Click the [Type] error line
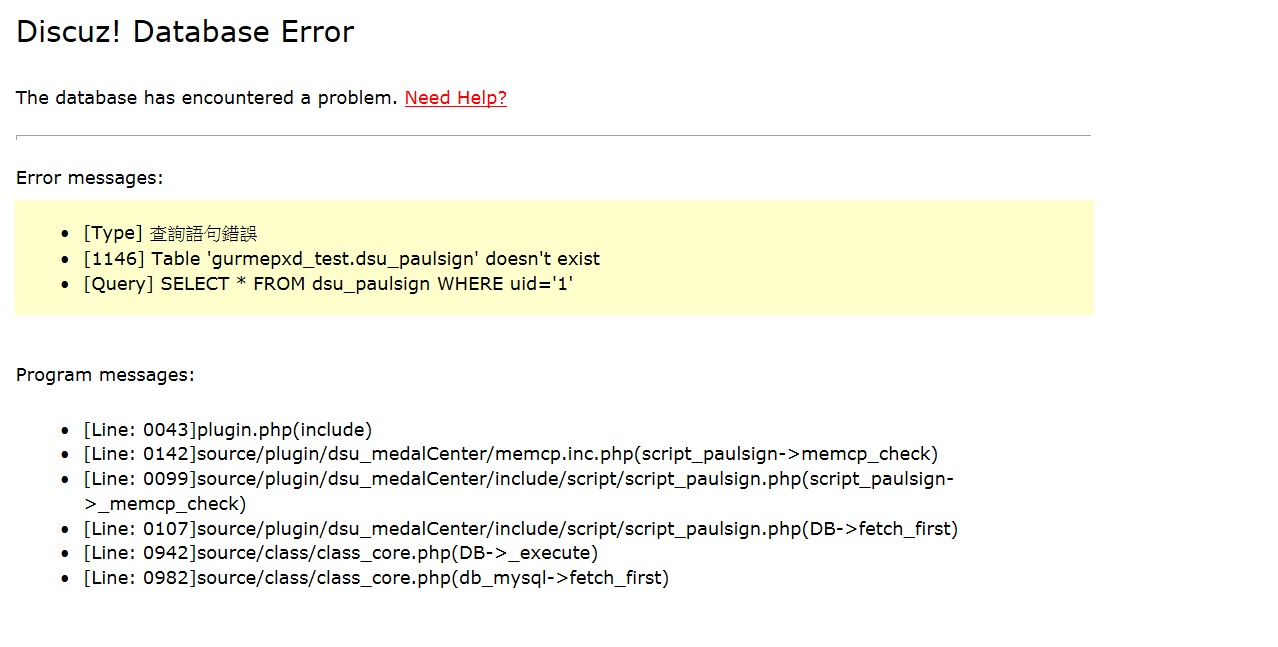Viewport: 1278px width, 647px height. tap(170, 233)
